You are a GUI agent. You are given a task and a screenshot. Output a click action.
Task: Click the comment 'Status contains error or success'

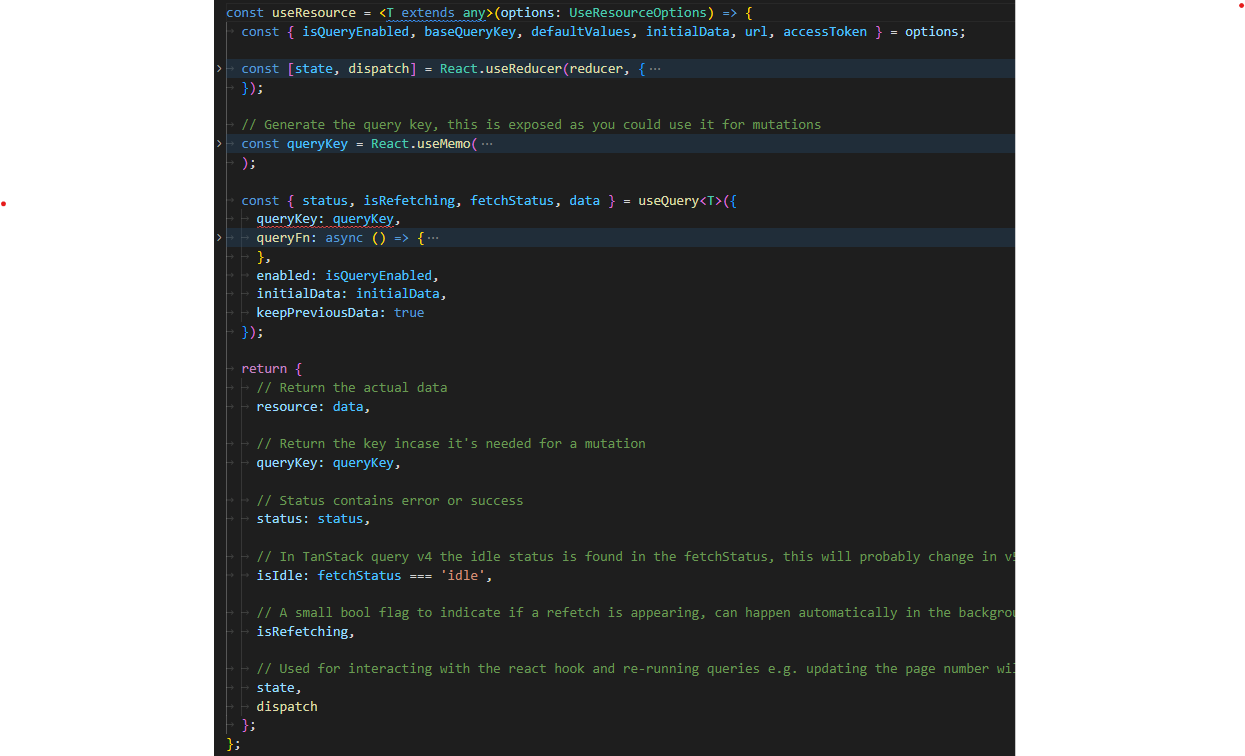tap(390, 501)
